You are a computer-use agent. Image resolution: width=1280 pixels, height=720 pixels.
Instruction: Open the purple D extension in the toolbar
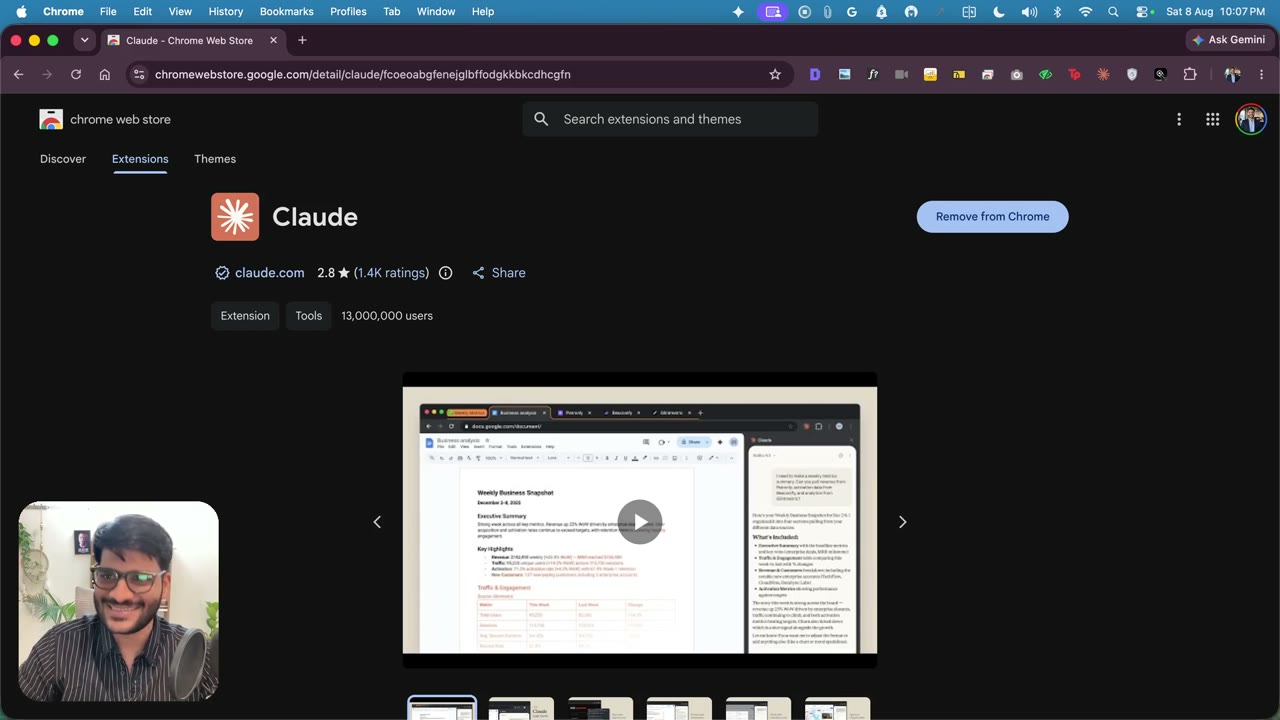tap(815, 74)
